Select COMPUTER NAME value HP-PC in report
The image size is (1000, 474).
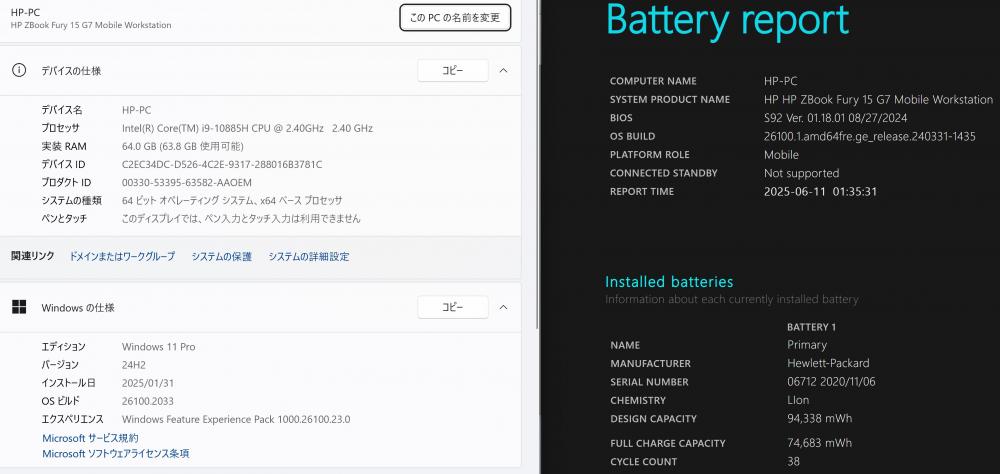(781, 81)
